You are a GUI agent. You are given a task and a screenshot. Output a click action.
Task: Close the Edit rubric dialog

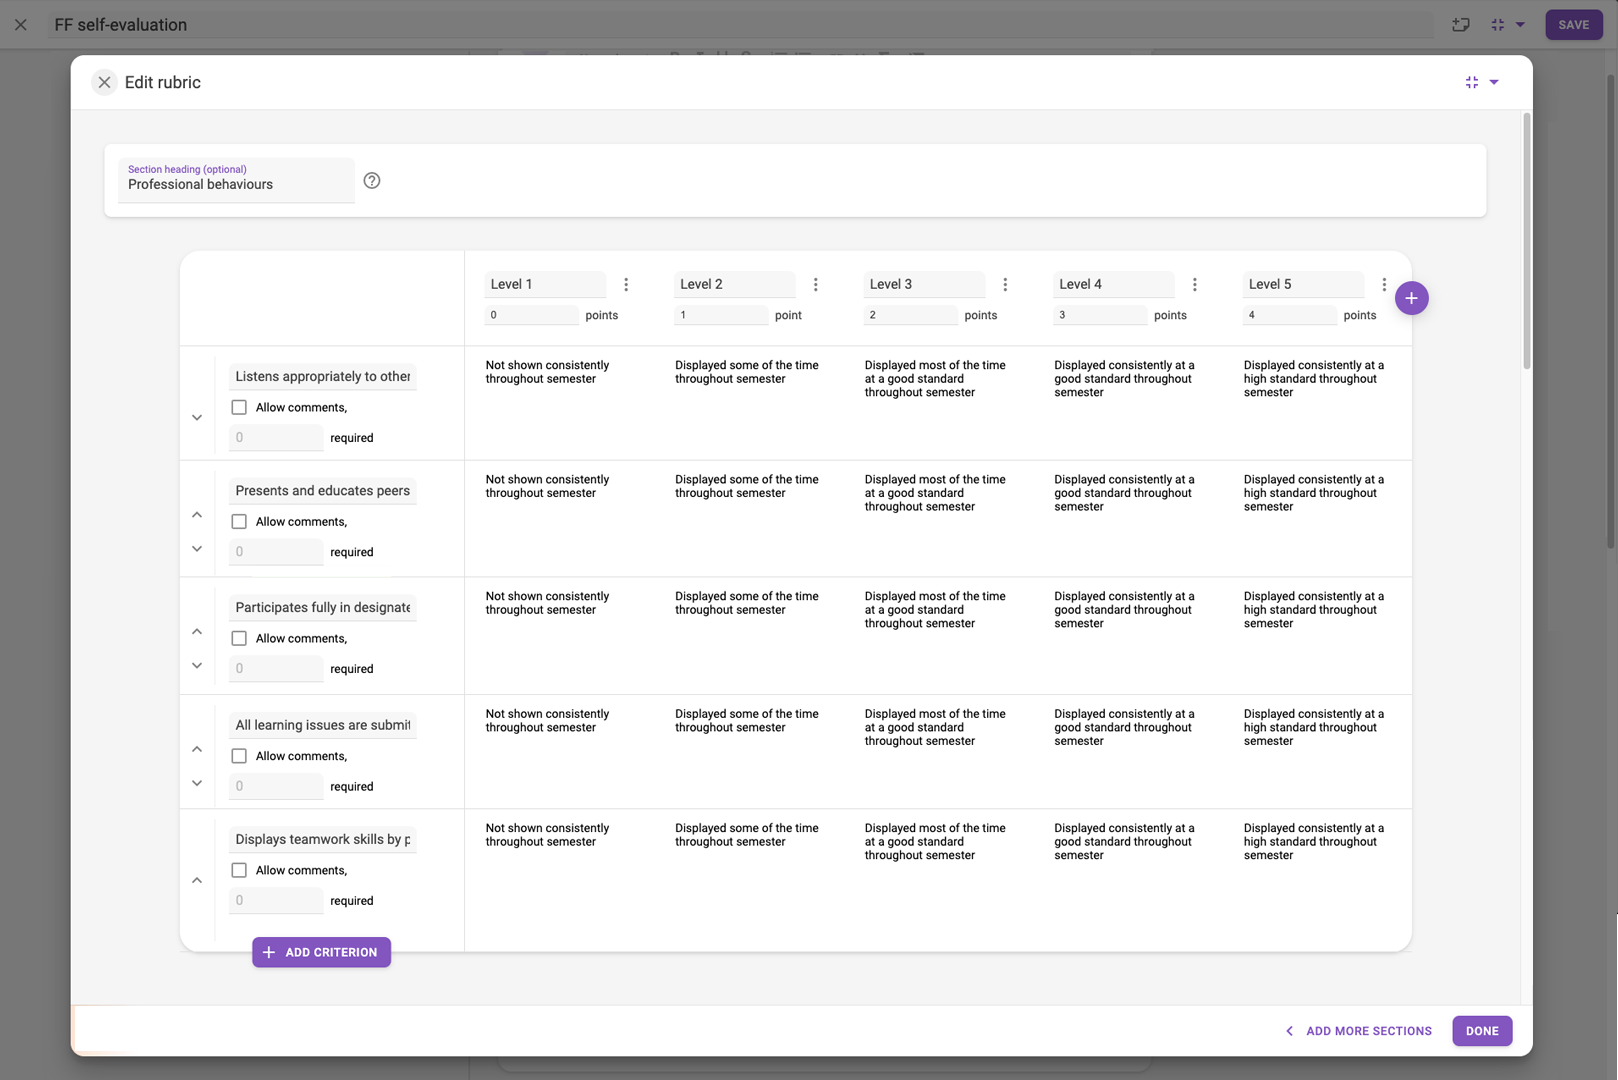pos(104,82)
